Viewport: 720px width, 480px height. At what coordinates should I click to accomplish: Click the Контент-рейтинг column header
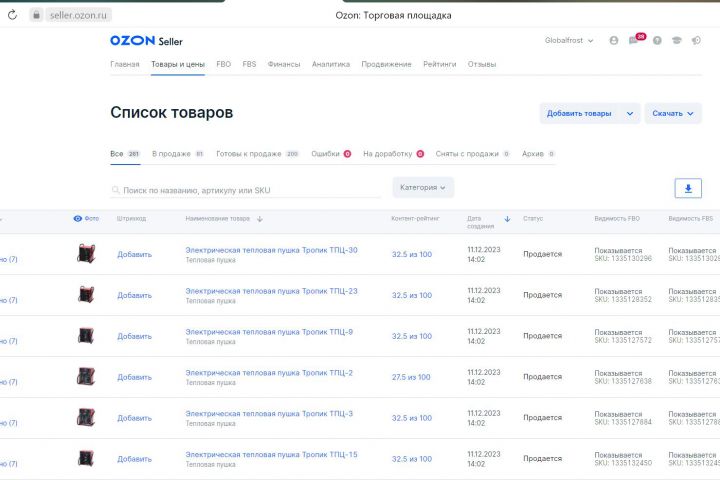415,219
